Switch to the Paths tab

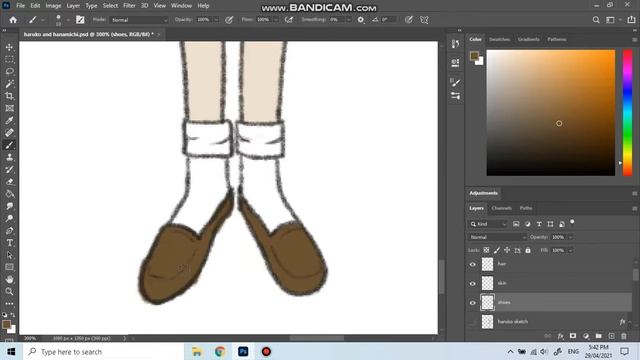[x=526, y=208]
